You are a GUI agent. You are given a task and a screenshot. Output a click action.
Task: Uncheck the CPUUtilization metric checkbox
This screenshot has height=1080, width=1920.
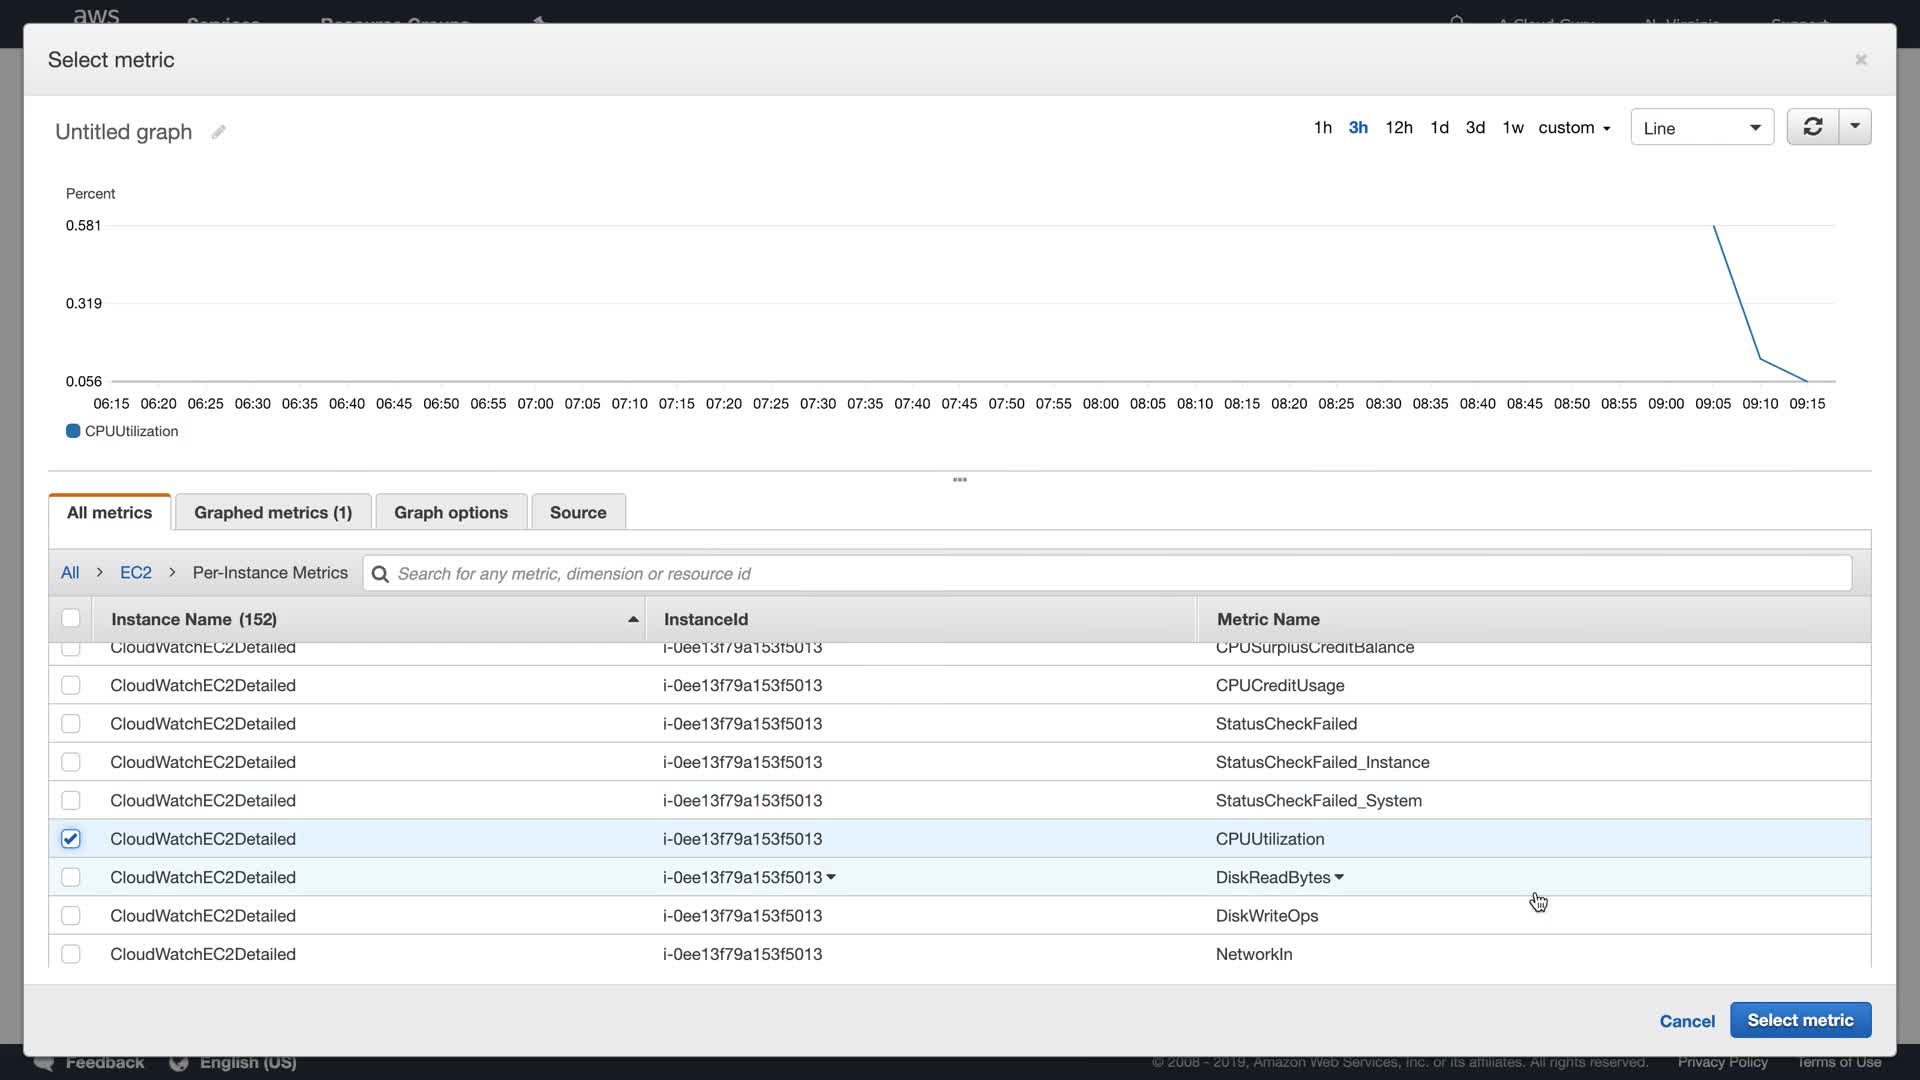point(71,839)
